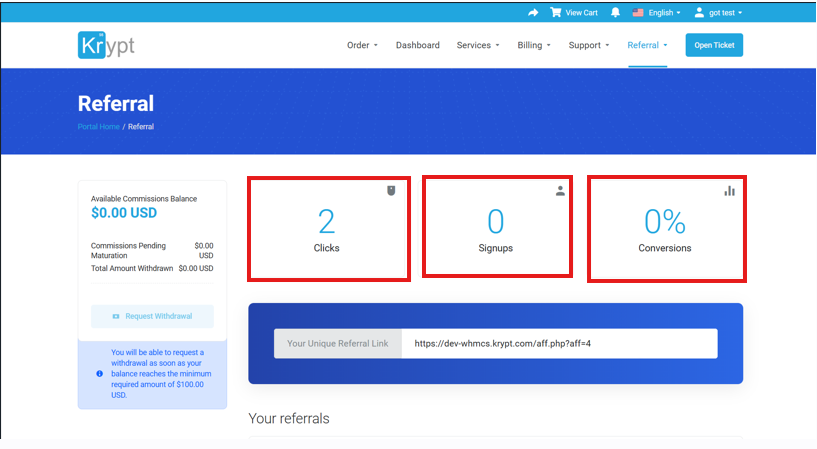This screenshot has width=817, height=449.
Task: Click the Krypt logo
Action: tap(107, 46)
